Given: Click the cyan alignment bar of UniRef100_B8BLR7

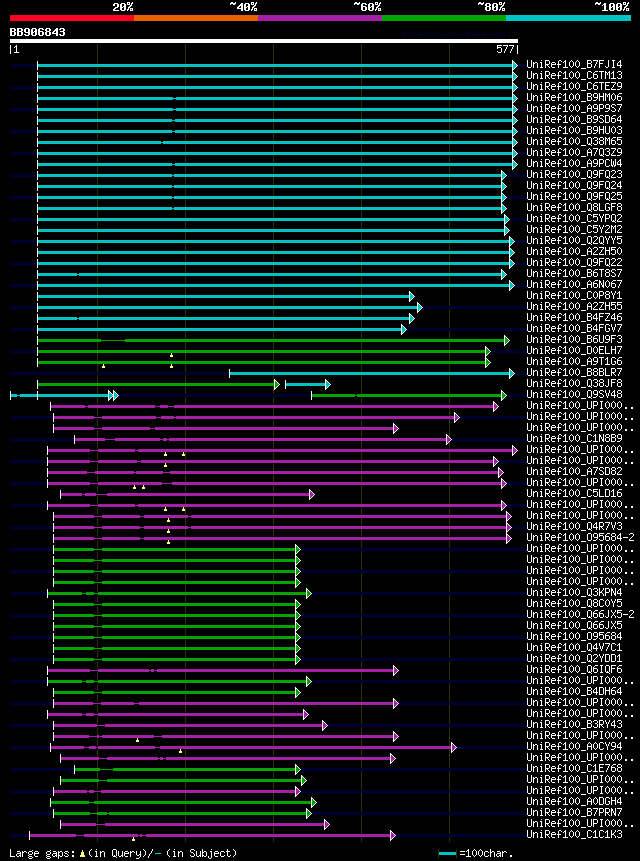Looking at the screenshot, I should coord(372,373).
